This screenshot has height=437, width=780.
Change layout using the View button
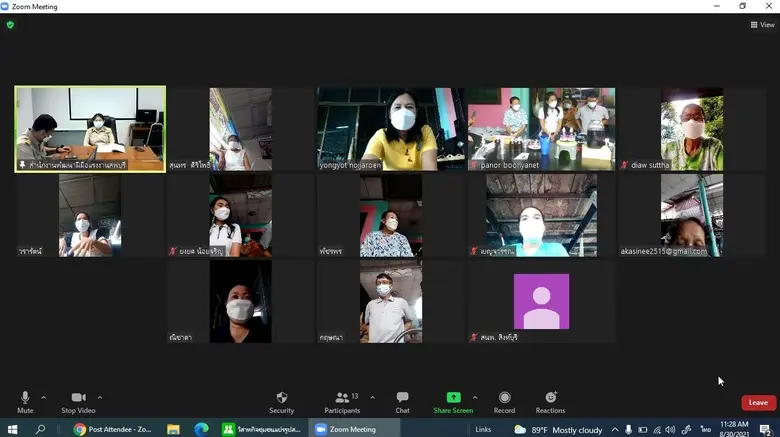pos(762,25)
